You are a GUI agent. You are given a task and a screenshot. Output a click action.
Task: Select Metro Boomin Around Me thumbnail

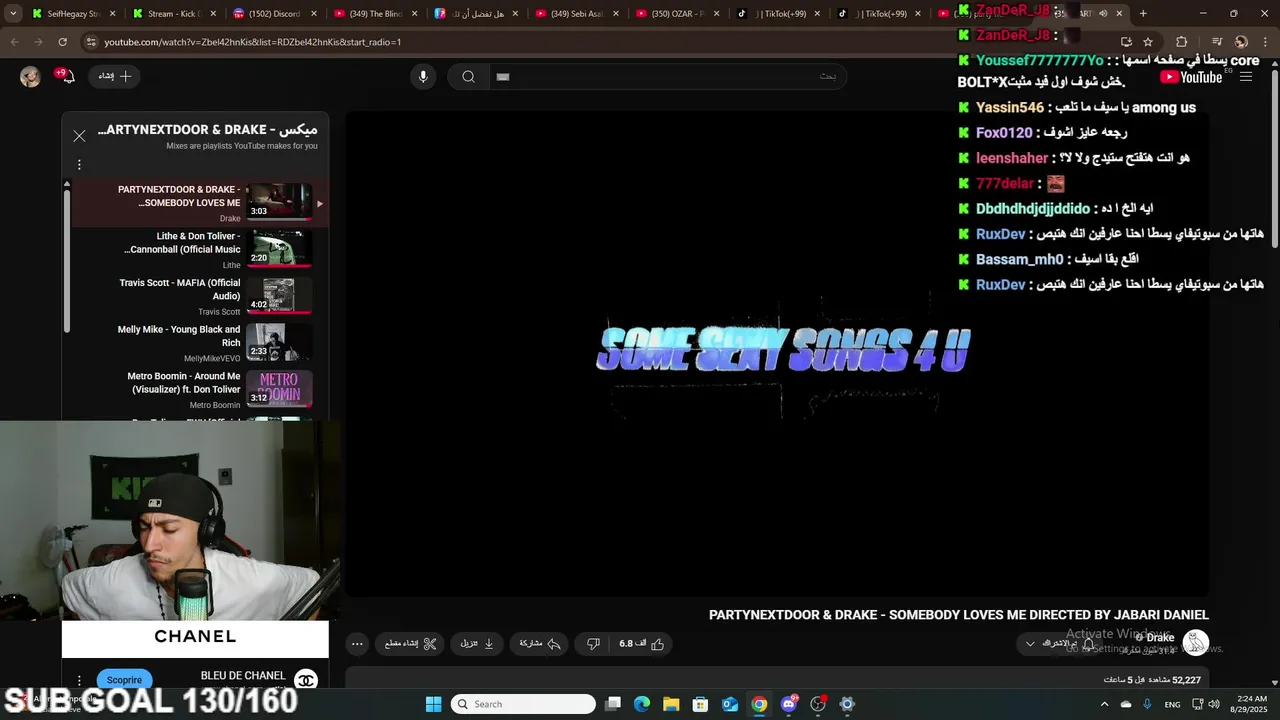(279, 389)
